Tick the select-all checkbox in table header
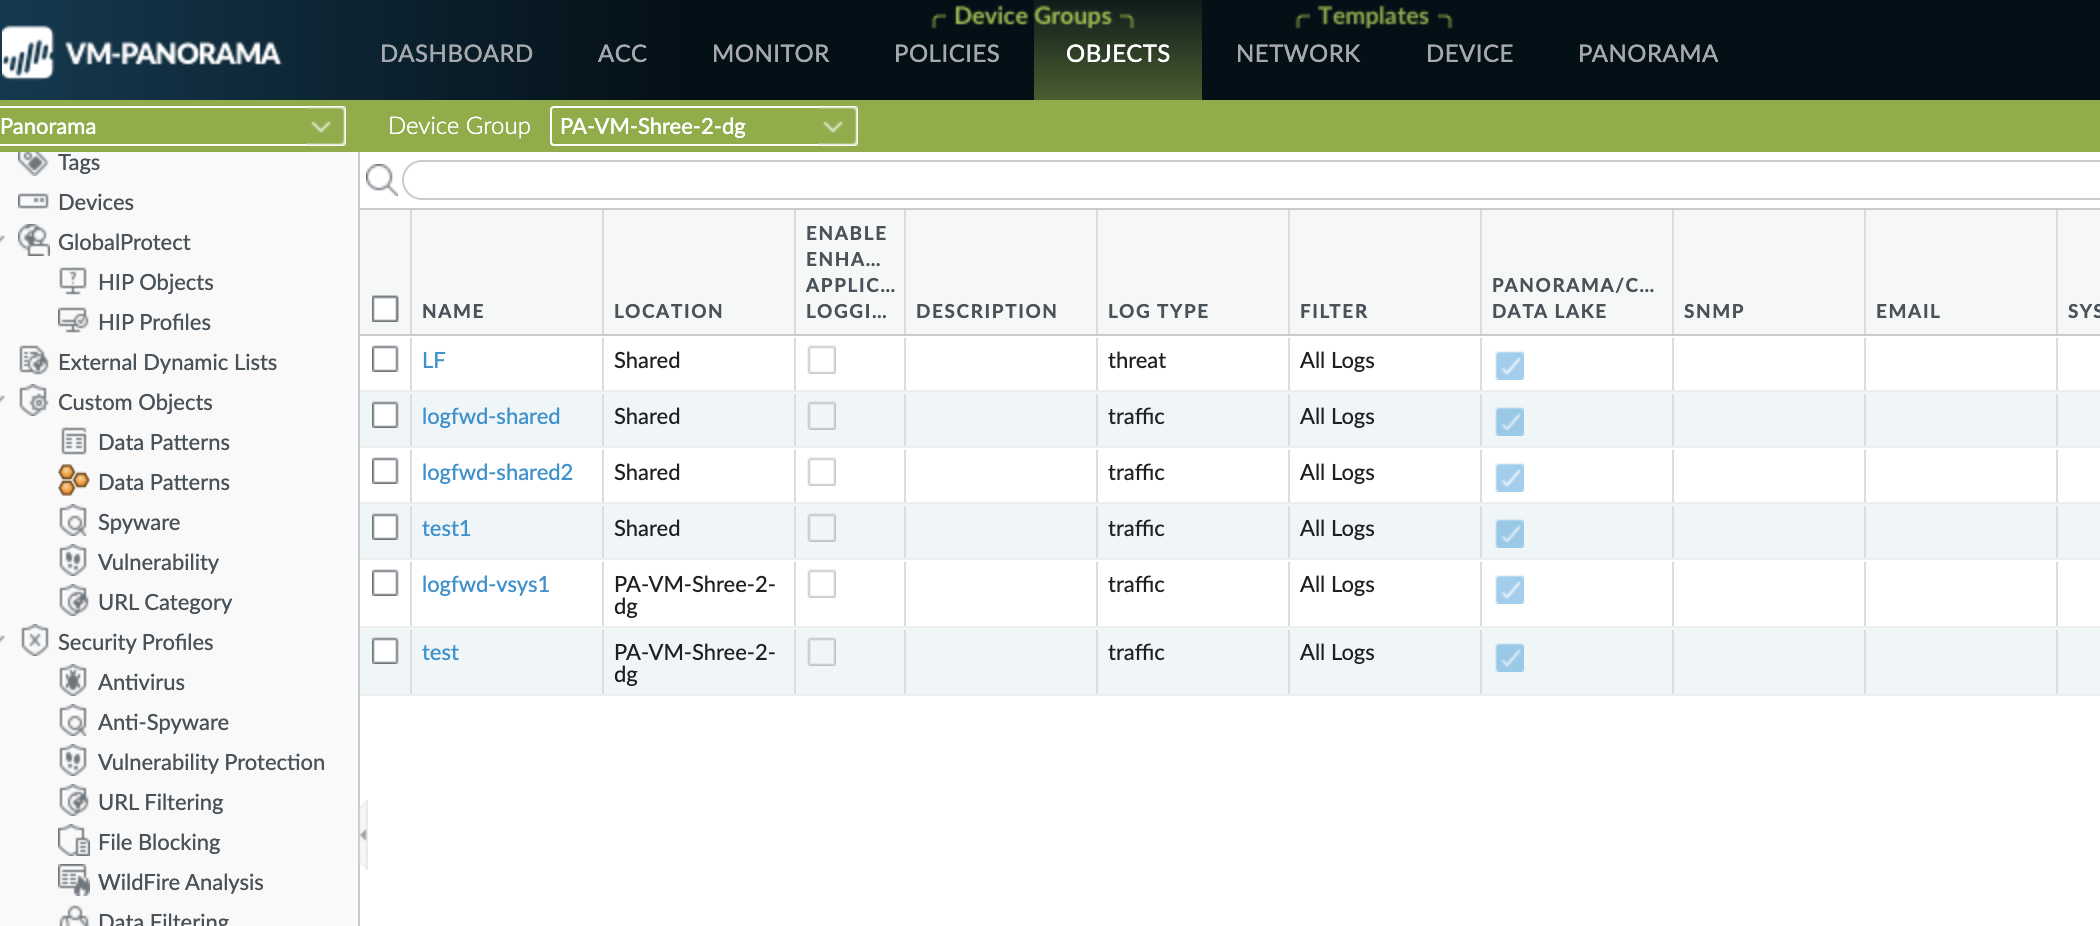Image resolution: width=2100 pixels, height=926 pixels. pos(385,309)
